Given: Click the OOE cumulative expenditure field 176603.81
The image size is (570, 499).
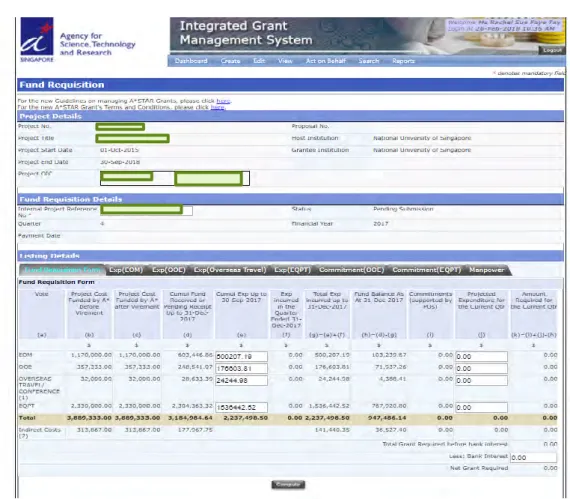Looking at the screenshot, I should pos(241,369).
